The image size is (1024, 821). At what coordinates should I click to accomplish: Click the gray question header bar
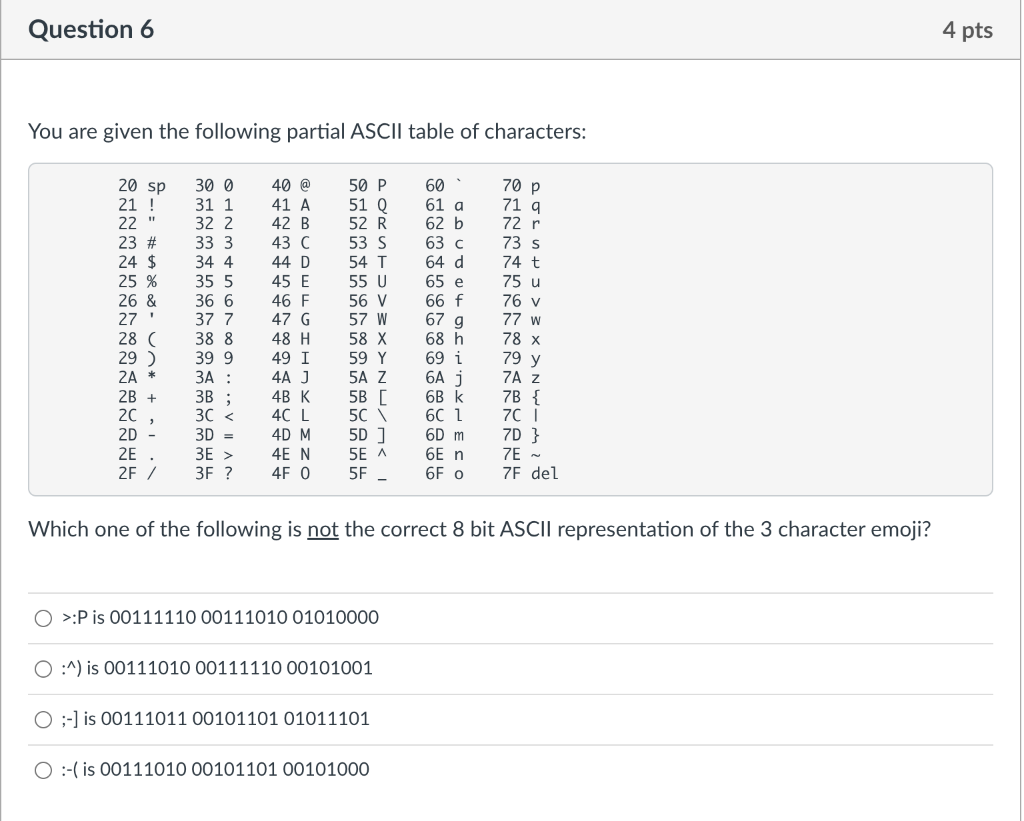[512, 29]
